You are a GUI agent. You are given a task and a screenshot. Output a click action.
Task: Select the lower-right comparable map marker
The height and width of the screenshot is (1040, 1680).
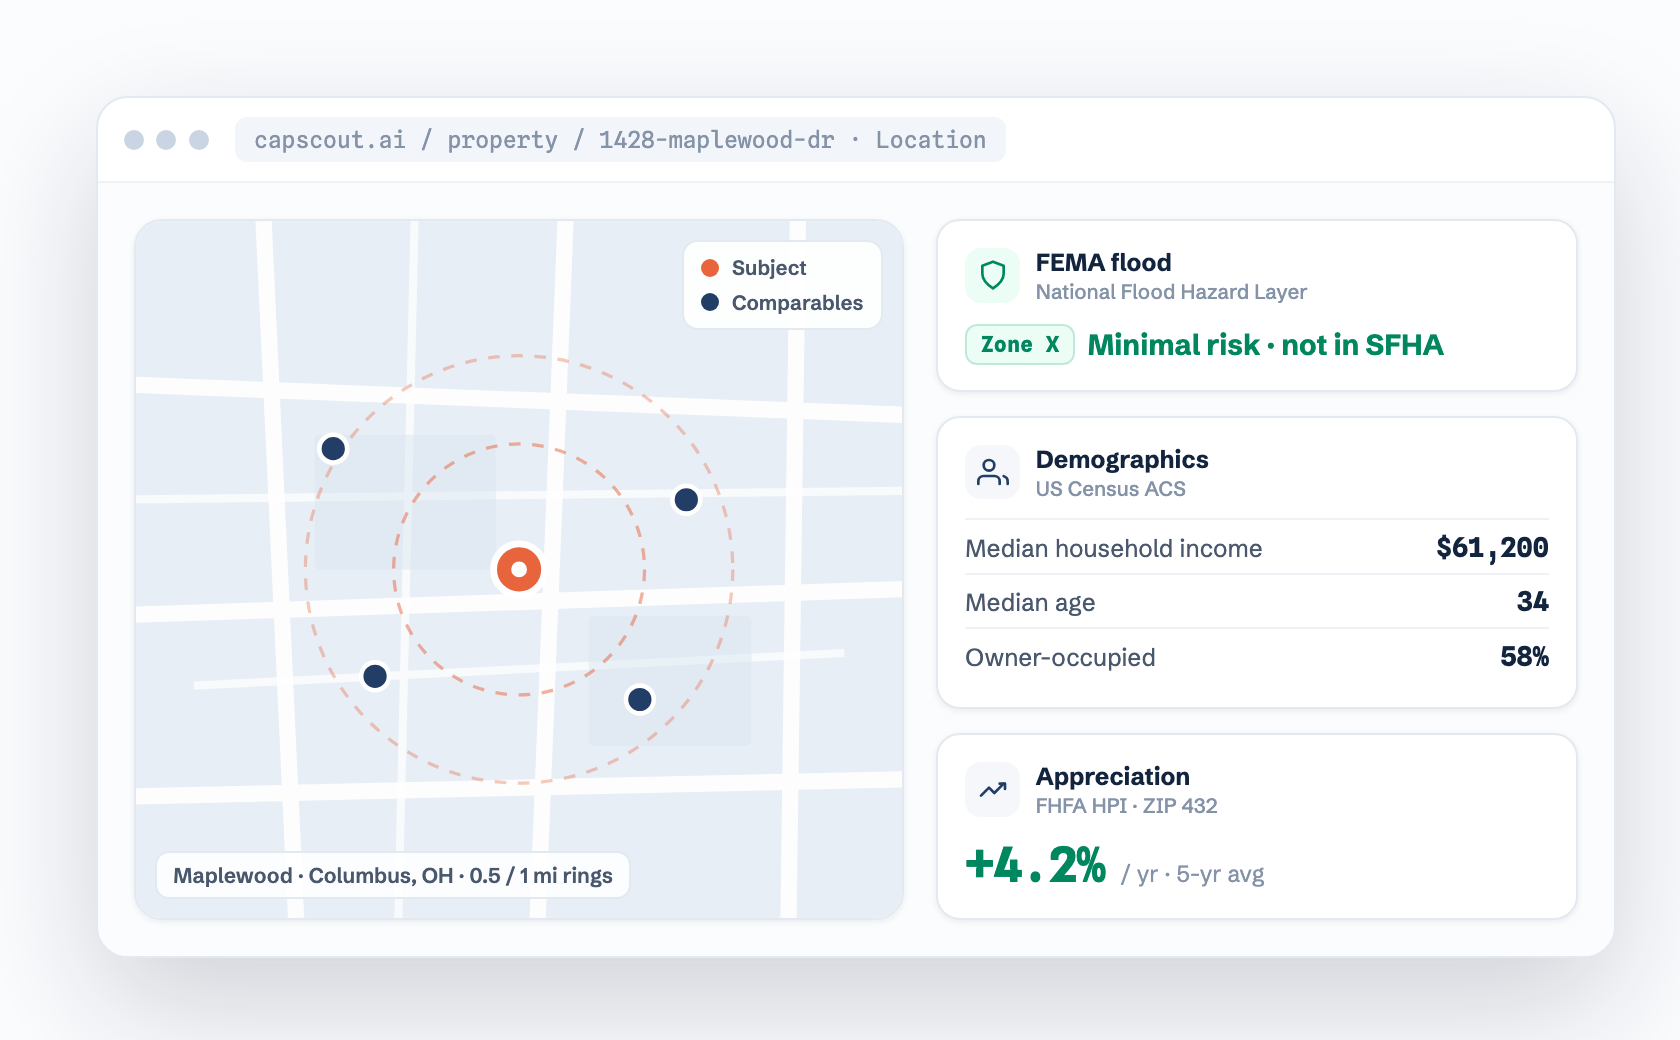[x=640, y=699]
